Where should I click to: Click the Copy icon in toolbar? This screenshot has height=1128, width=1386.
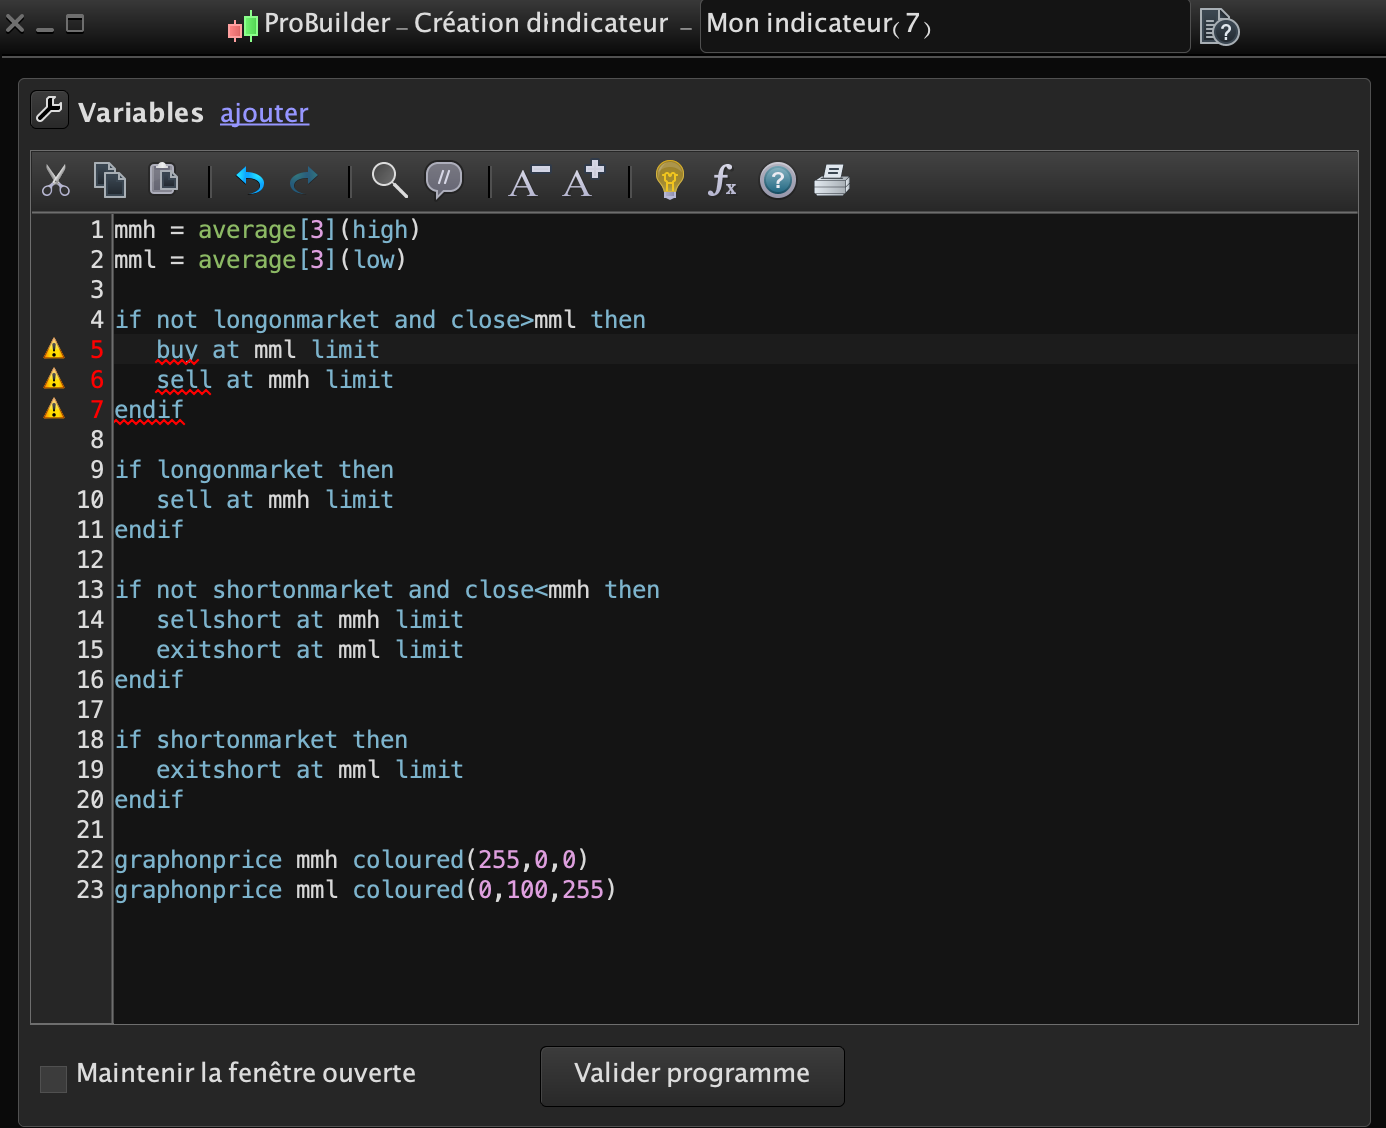[x=109, y=180]
